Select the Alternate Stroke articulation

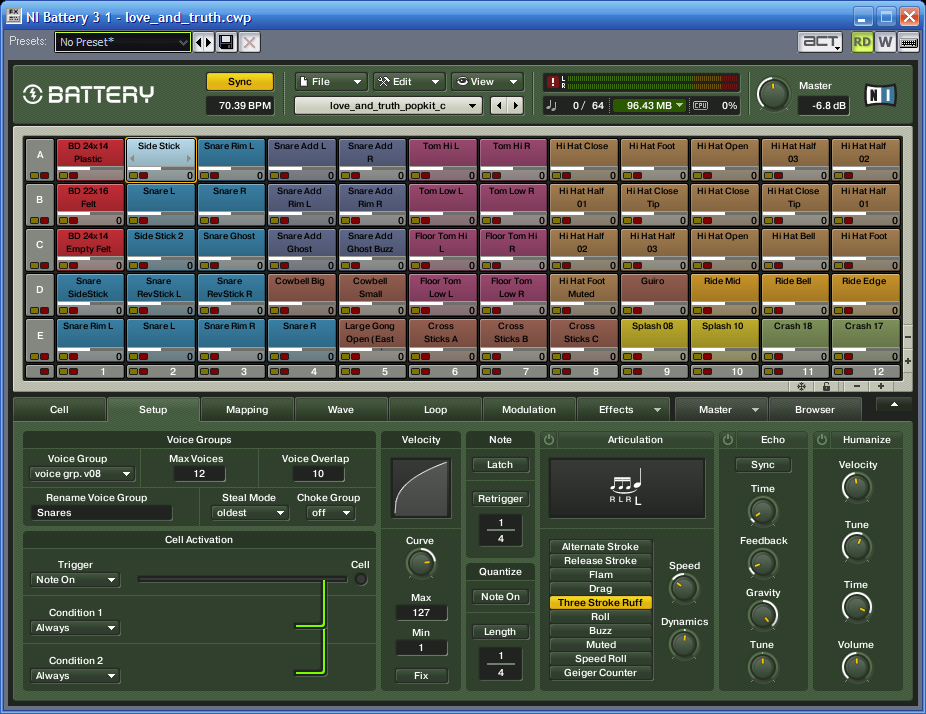tap(600, 546)
